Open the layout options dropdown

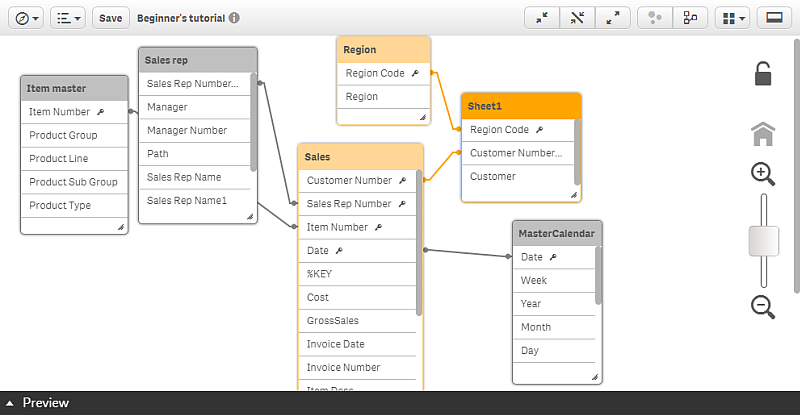pyautogui.click(x=732, y=18)
